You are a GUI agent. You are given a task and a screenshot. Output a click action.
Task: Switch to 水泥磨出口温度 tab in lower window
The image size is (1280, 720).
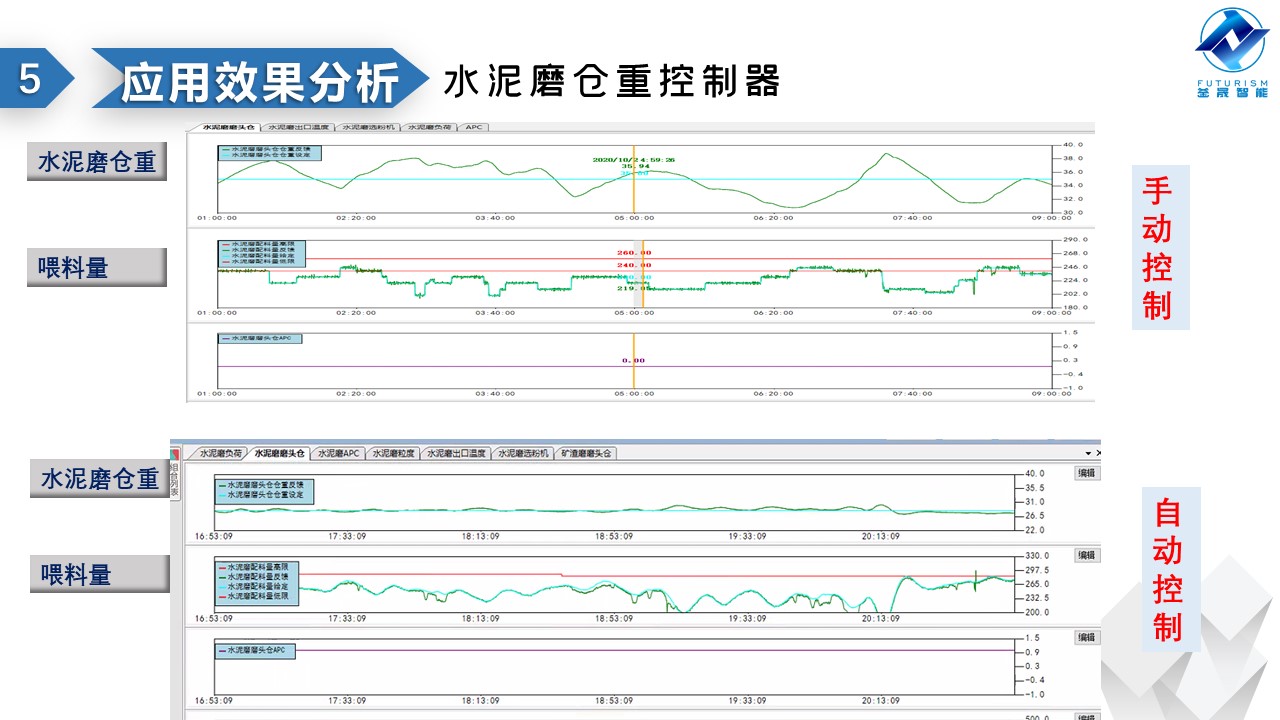pos(456,453)
